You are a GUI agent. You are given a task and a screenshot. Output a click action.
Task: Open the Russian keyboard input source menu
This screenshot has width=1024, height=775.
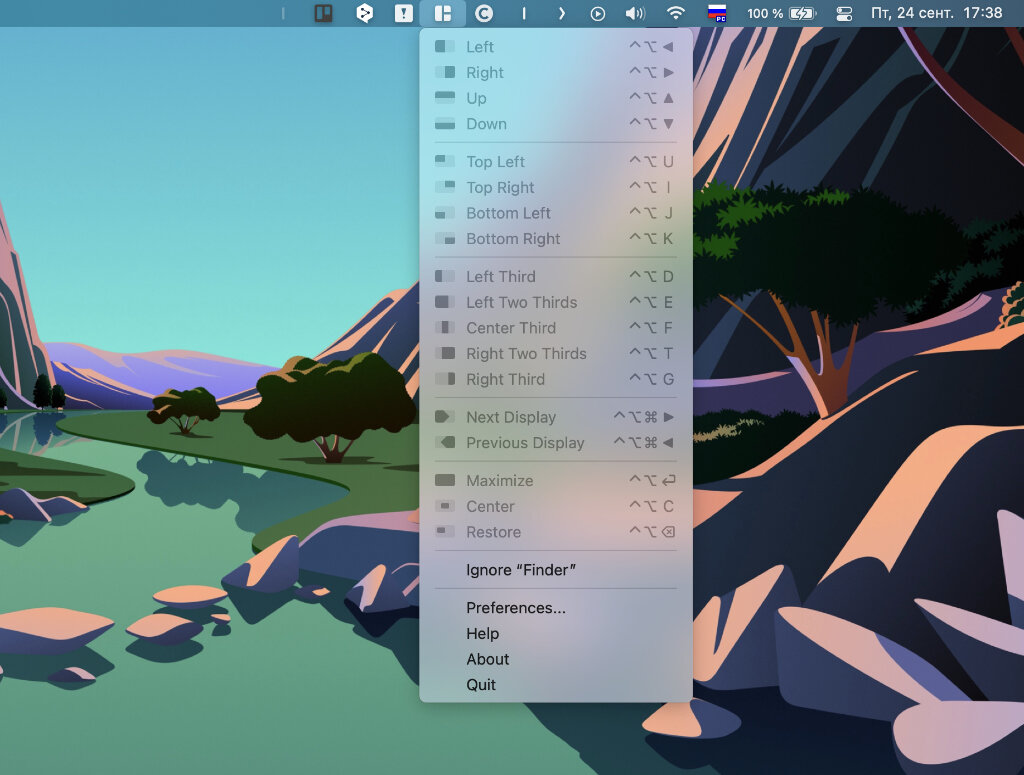coord(717,13)
